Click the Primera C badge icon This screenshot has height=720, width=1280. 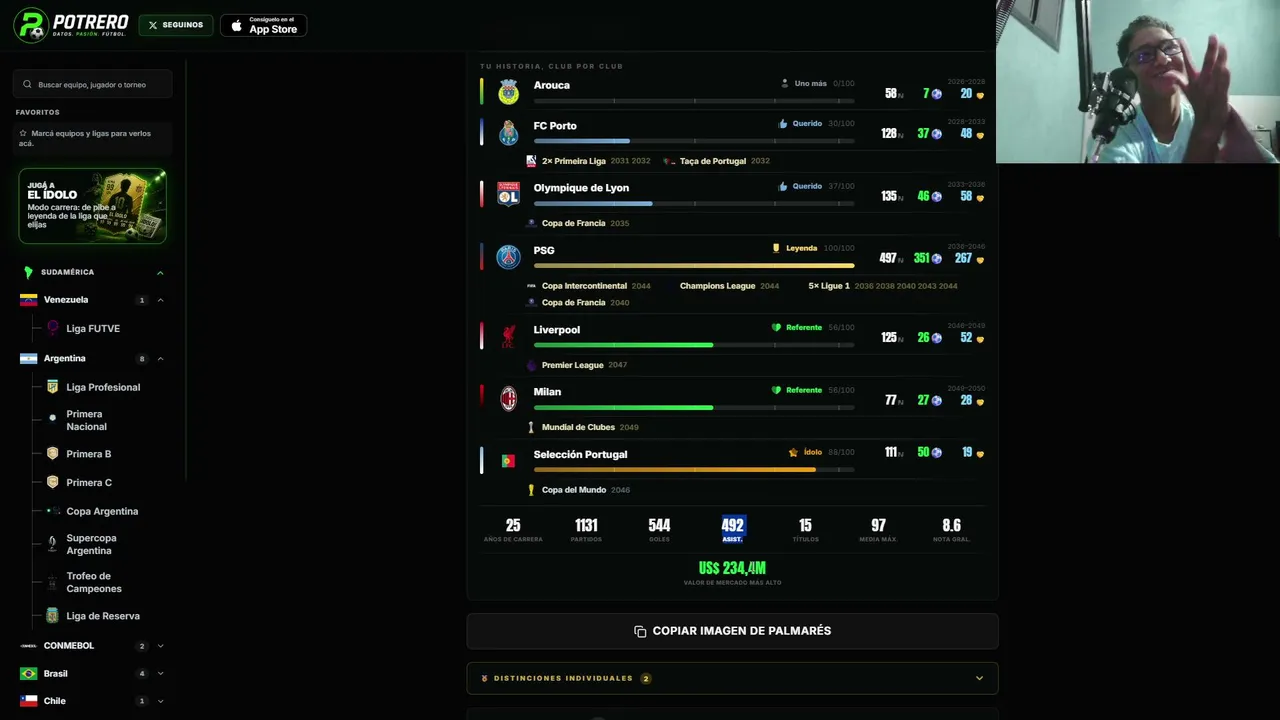[53, 482]
